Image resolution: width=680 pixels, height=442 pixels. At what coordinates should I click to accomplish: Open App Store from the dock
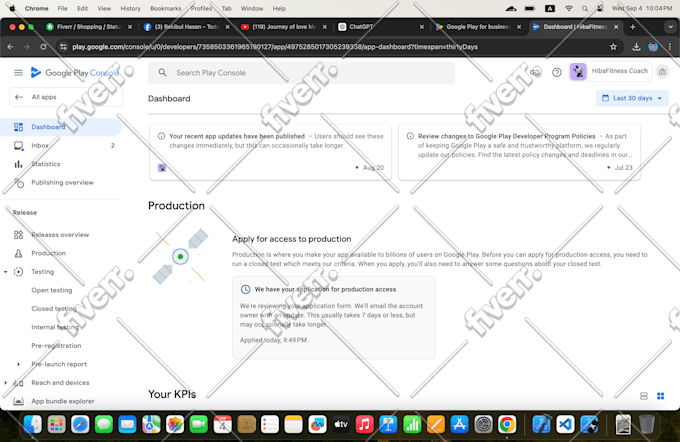coord(459,424)
